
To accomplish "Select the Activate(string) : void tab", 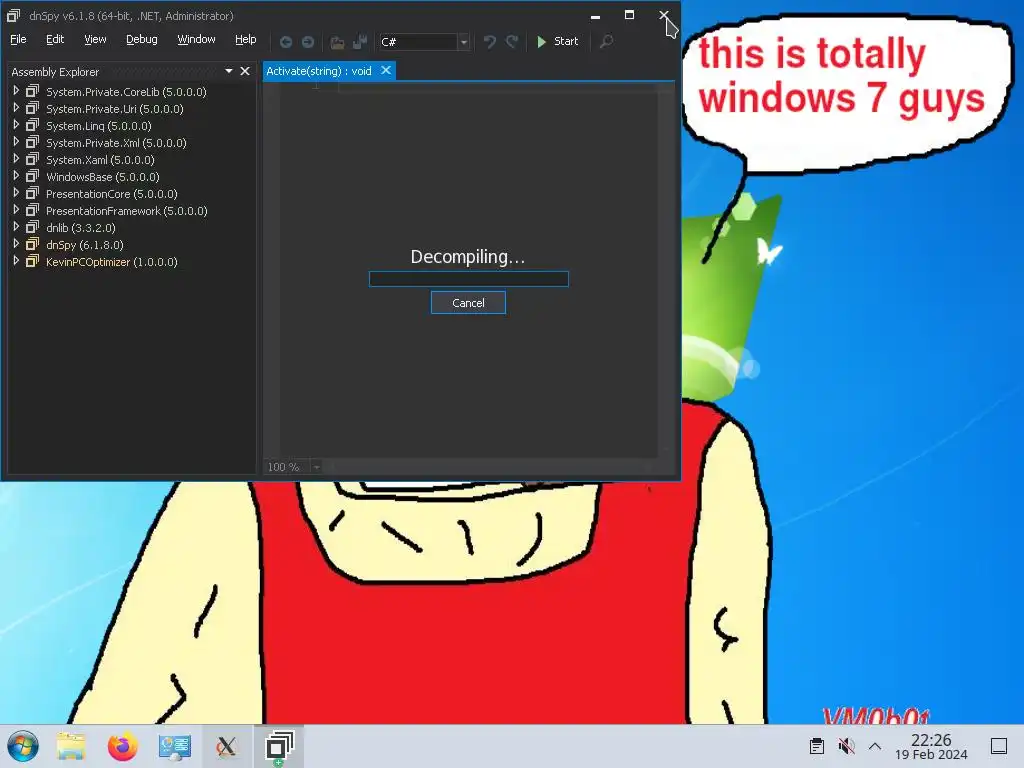I will pos(319,71).
